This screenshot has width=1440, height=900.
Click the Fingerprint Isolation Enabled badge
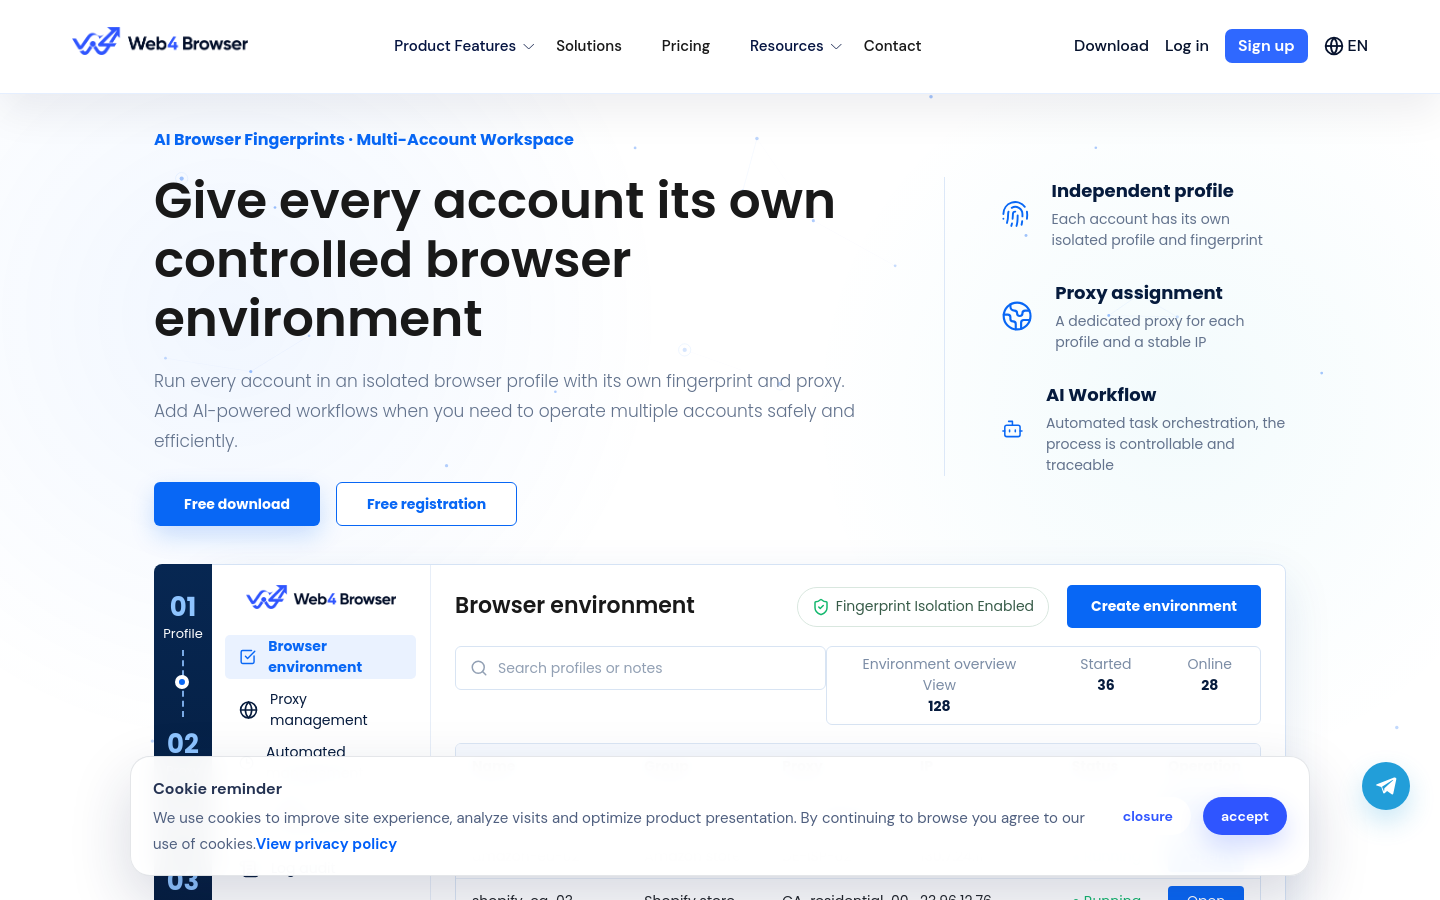tap(923, 607)
